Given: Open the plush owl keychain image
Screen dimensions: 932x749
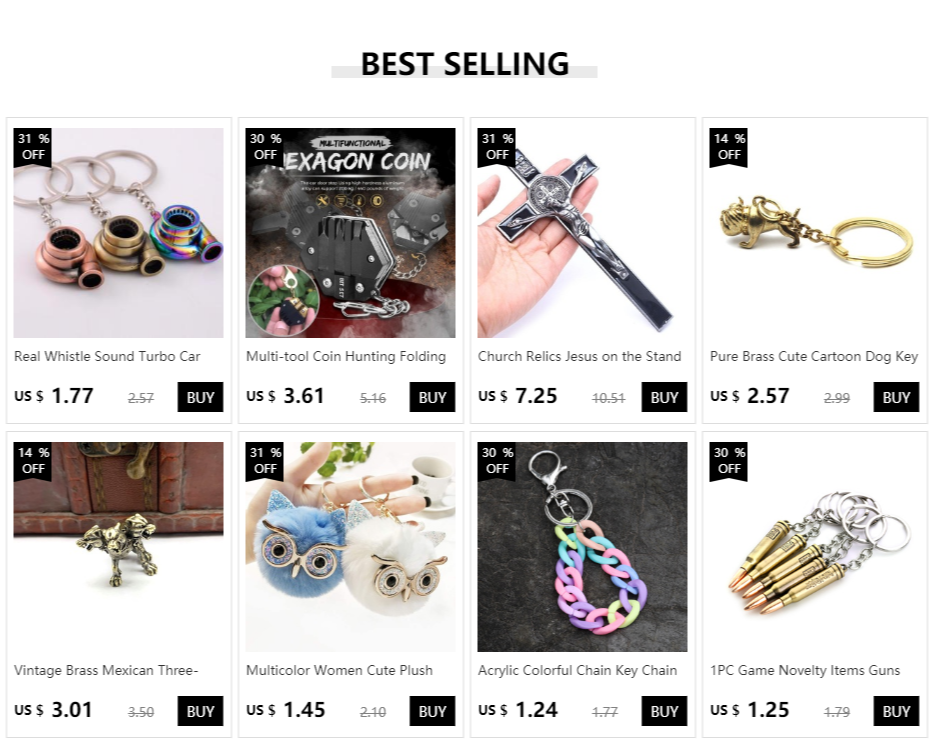Looking at the screenshot, I should point(350,547).
